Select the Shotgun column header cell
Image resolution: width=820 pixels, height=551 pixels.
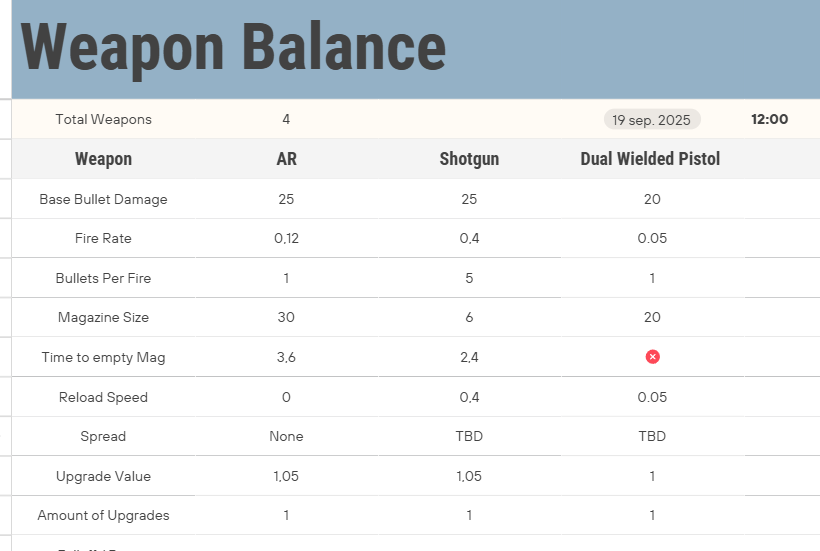[x=469, y=159]
